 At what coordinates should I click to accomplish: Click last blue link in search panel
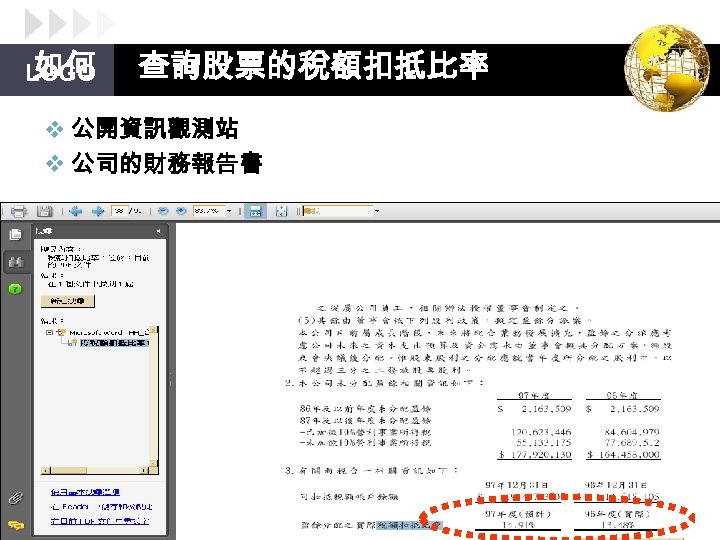[x=100, y=521]
